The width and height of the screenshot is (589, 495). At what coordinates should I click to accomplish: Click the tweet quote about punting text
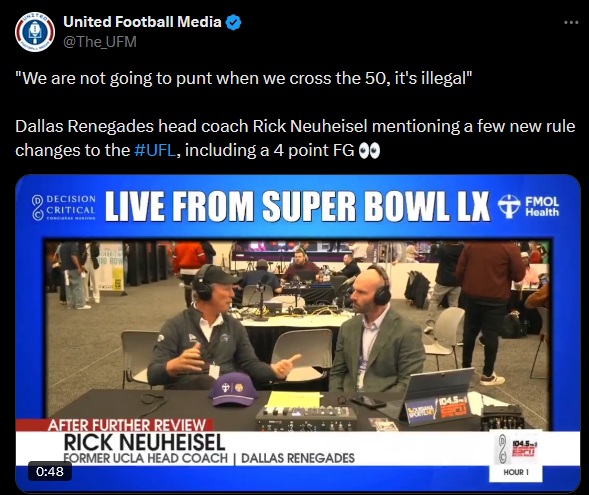point(243,78)
